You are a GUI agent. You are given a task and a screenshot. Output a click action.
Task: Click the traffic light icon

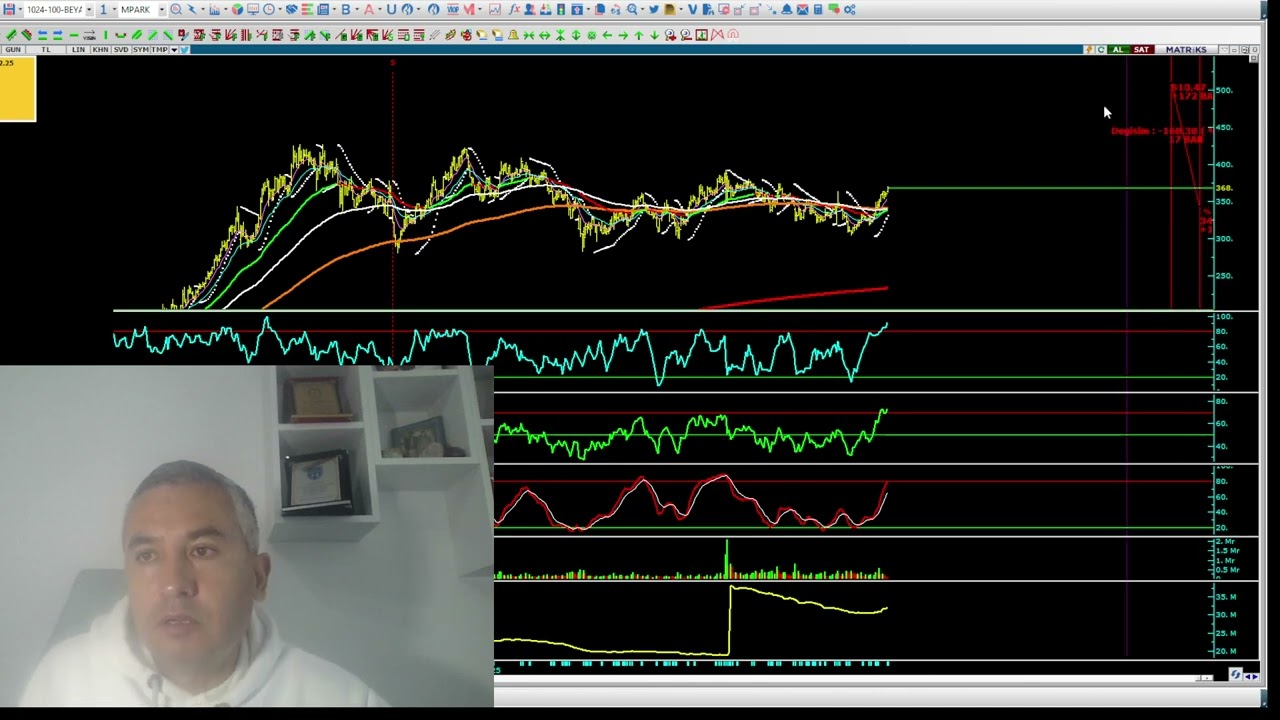pos(561,10)
